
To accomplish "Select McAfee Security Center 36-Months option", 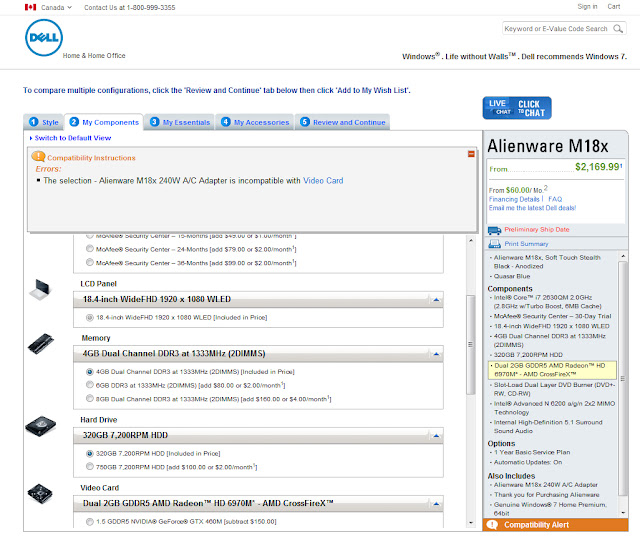I will click(90, 262).
